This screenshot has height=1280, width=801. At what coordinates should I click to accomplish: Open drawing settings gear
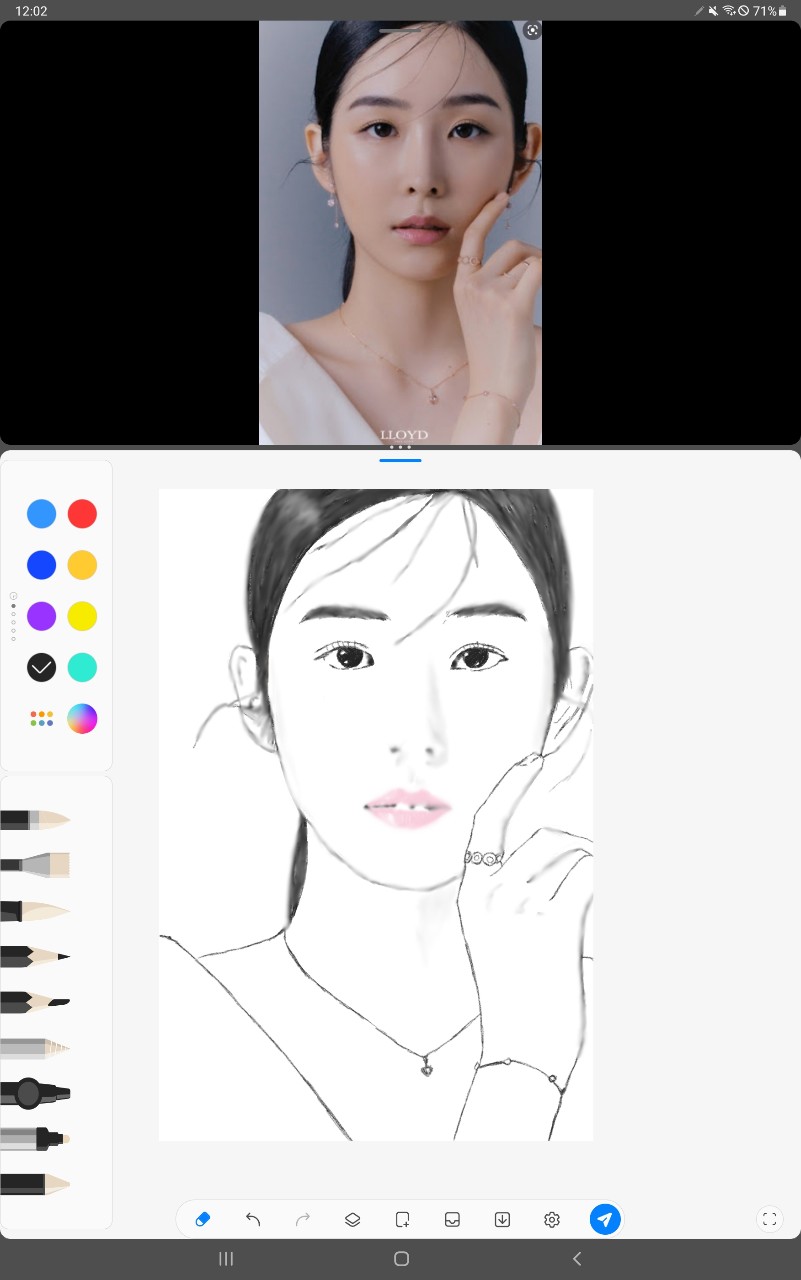pyautogui.click(x=552, y=1220)
